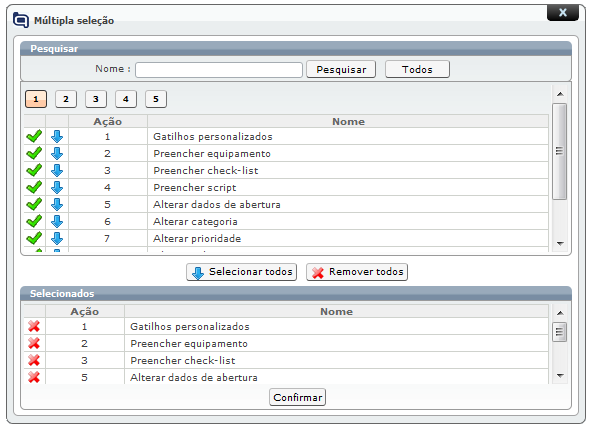Viewport: 591px width, 427px height.
Task: Click blue add arrow for Preencher script
Action: [x=57, y=187]
